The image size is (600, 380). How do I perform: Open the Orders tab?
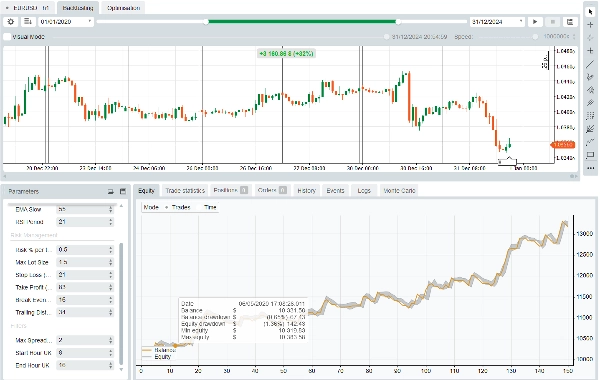click(x=272, y=191)
